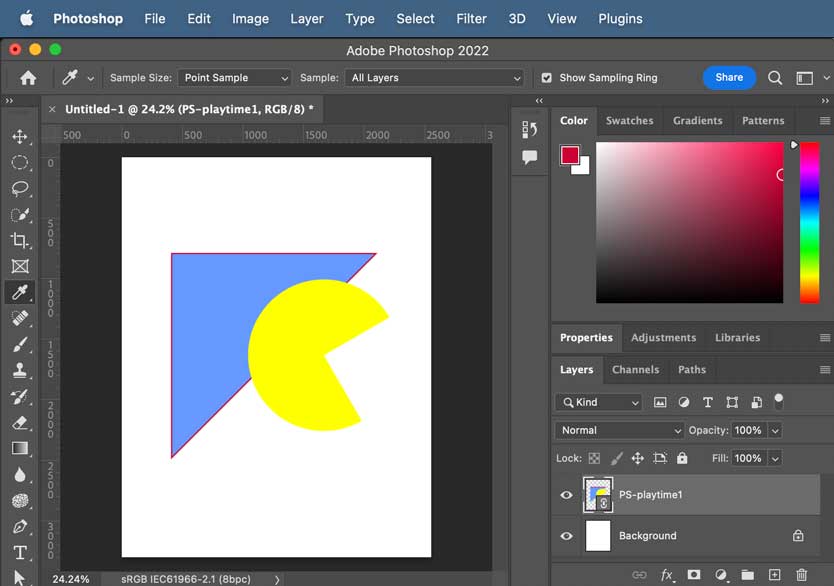Click the background color swatch
This screenshot has height=586, width=834.
583,168
